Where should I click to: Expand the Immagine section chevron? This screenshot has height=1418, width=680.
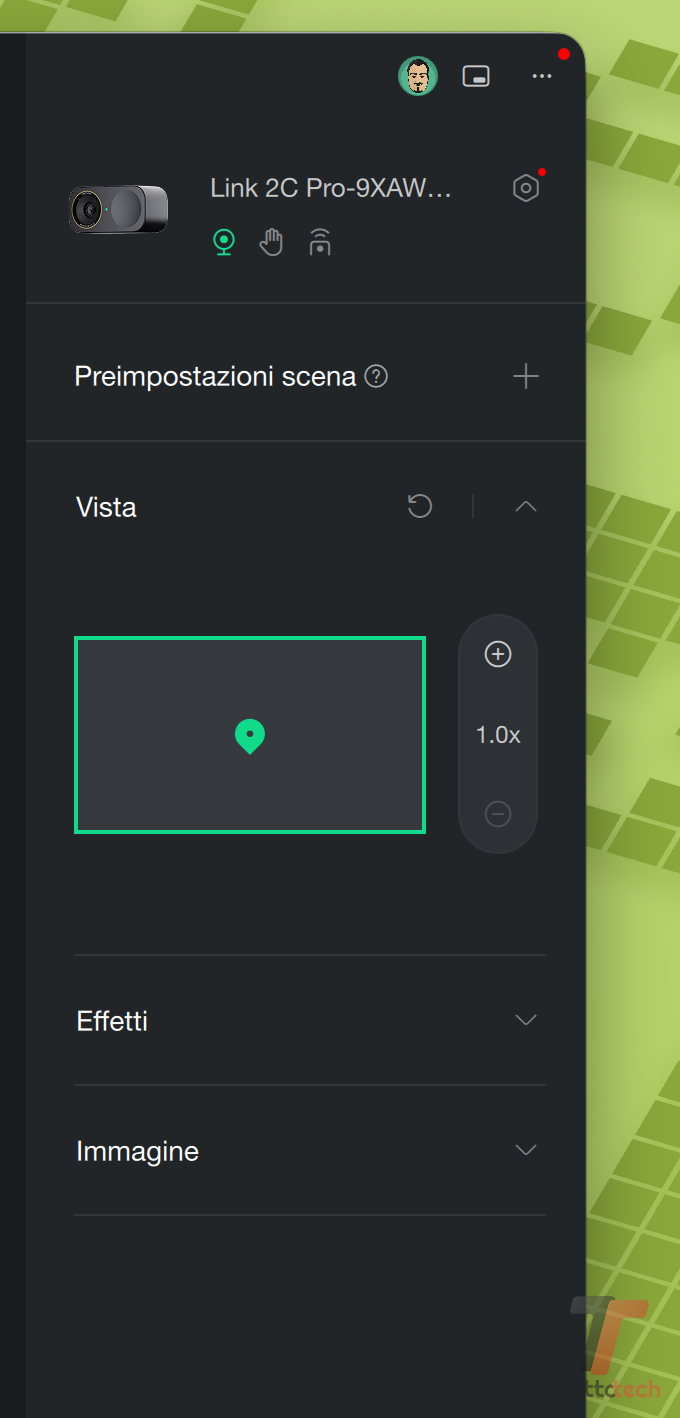pos(526,1150)
